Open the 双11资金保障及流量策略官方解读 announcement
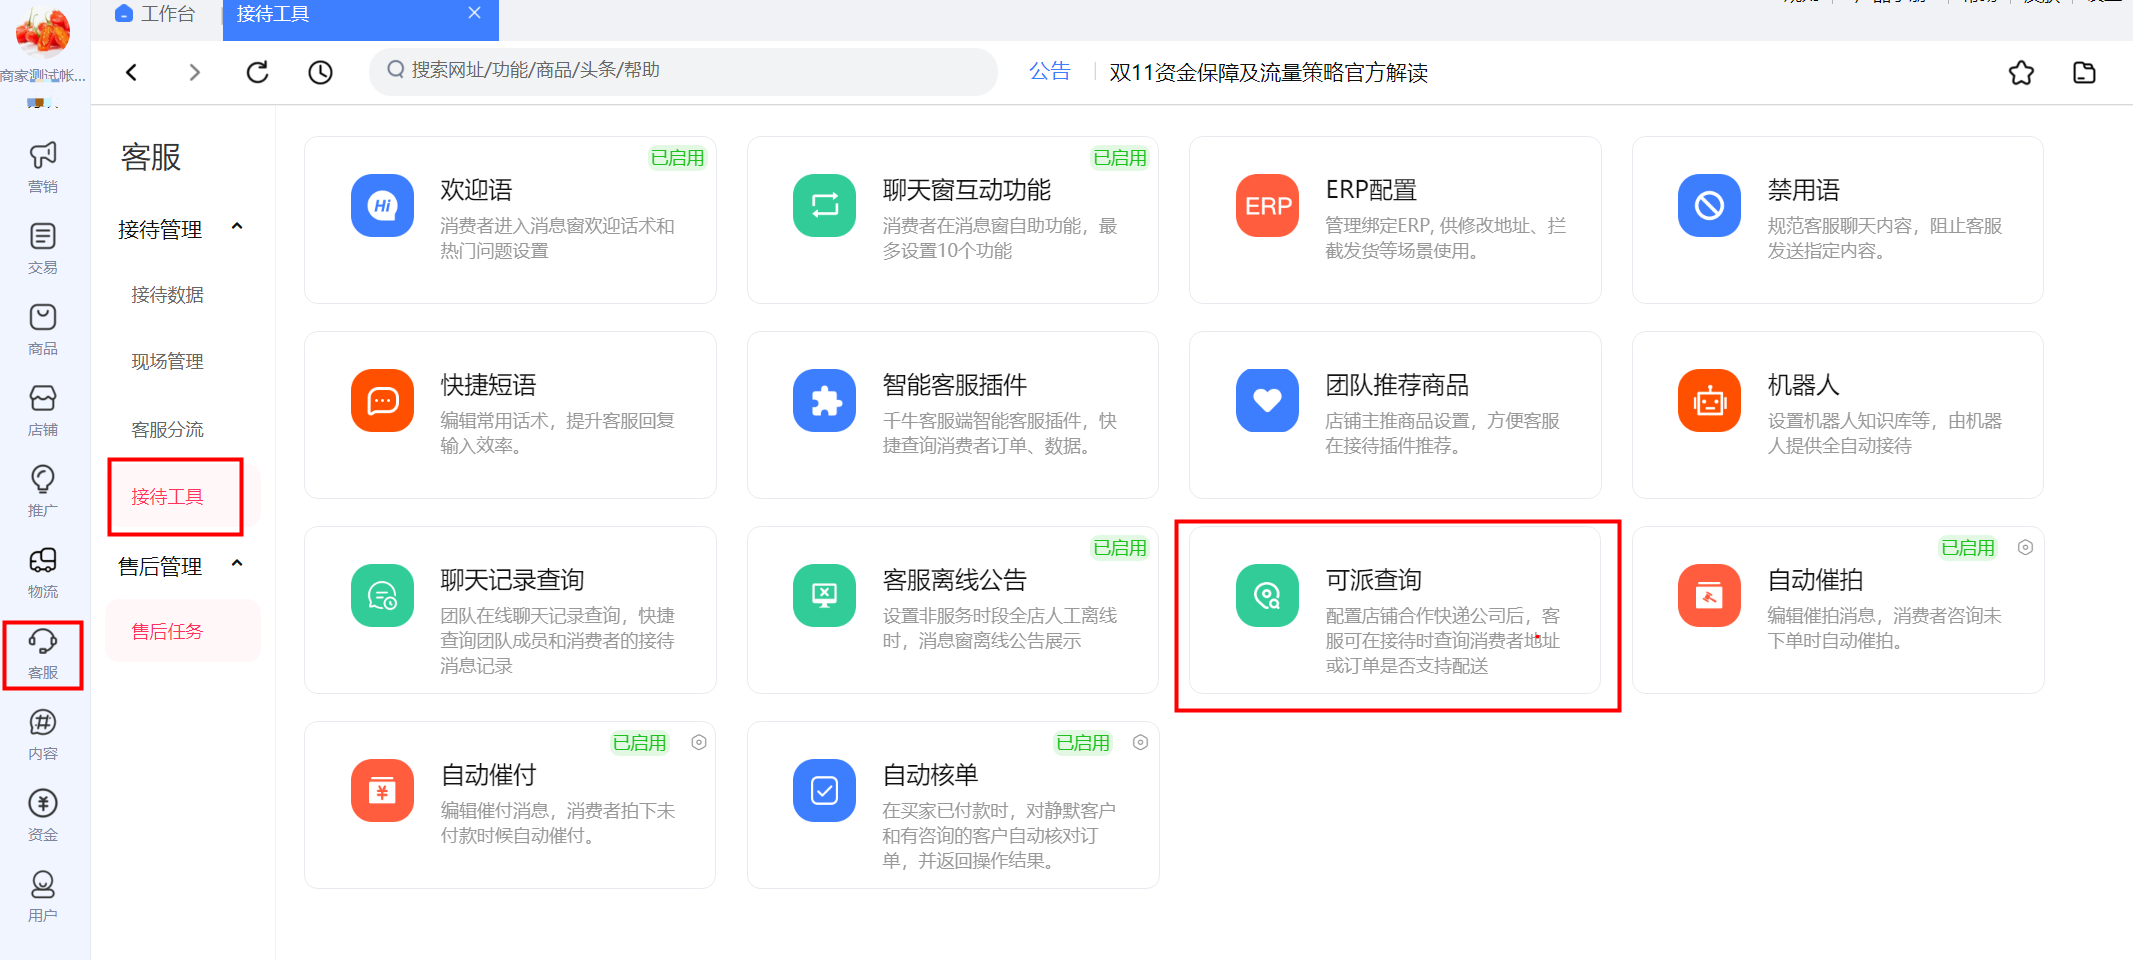Screen dimensions: 2133x960 [x=1268, y=73]
